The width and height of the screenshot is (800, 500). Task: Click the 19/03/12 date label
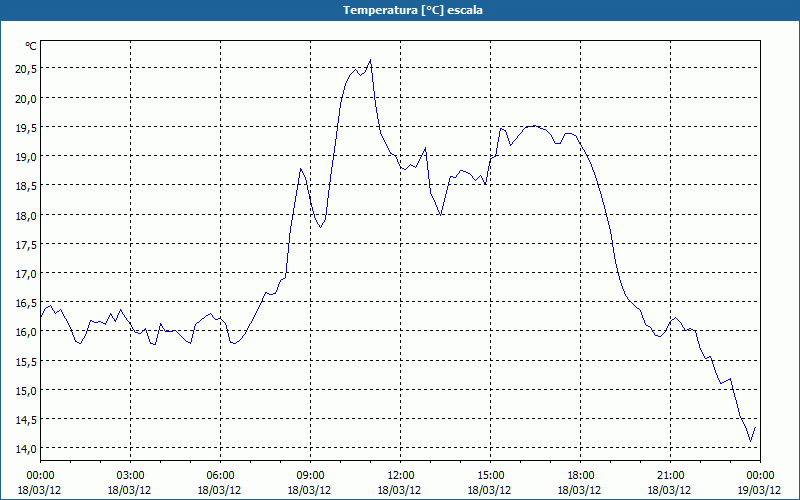point(760,490)
